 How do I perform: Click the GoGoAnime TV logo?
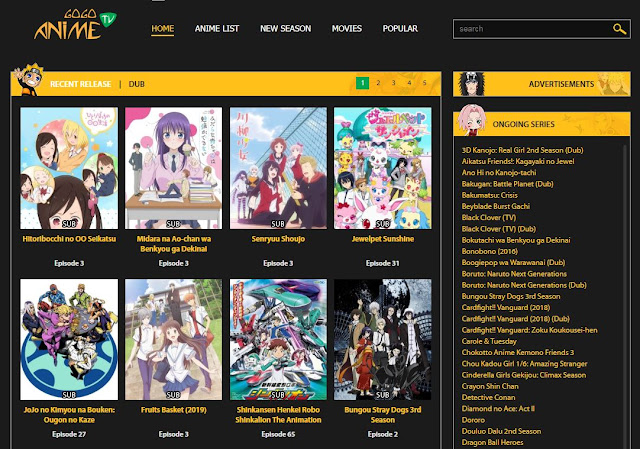pyautogui.click(x=75, y=25)
